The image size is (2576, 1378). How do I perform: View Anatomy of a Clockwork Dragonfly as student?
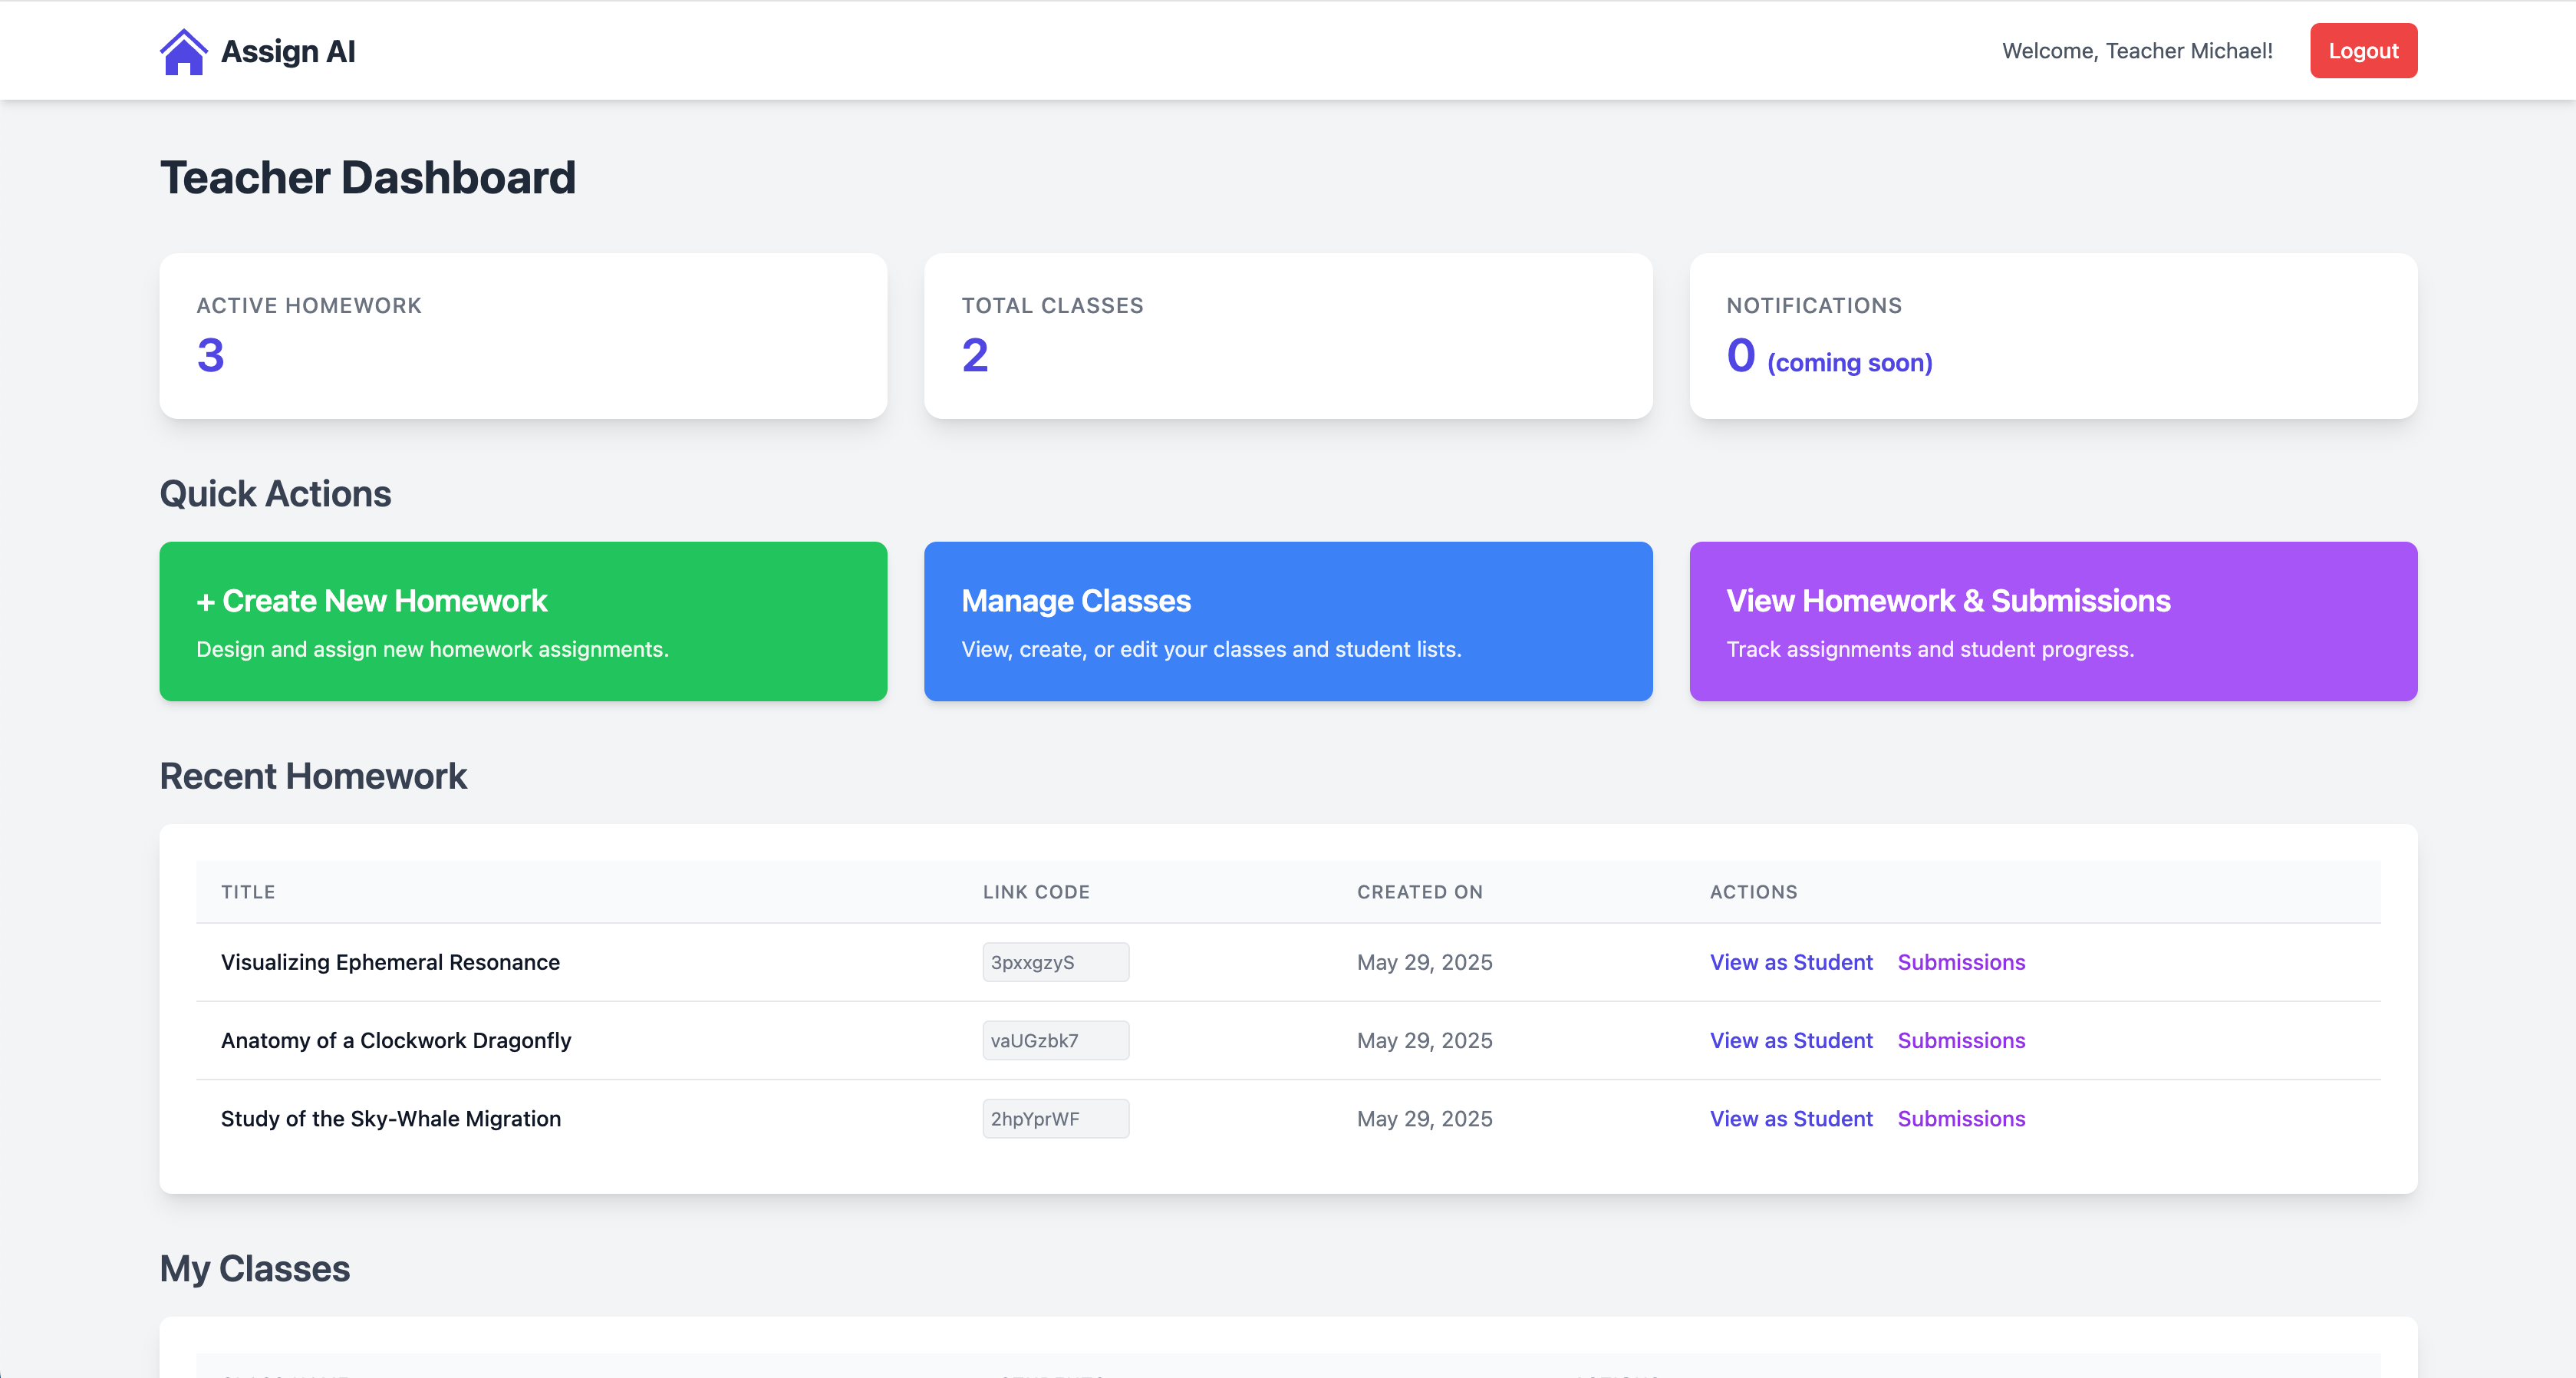[1790, 1040]
